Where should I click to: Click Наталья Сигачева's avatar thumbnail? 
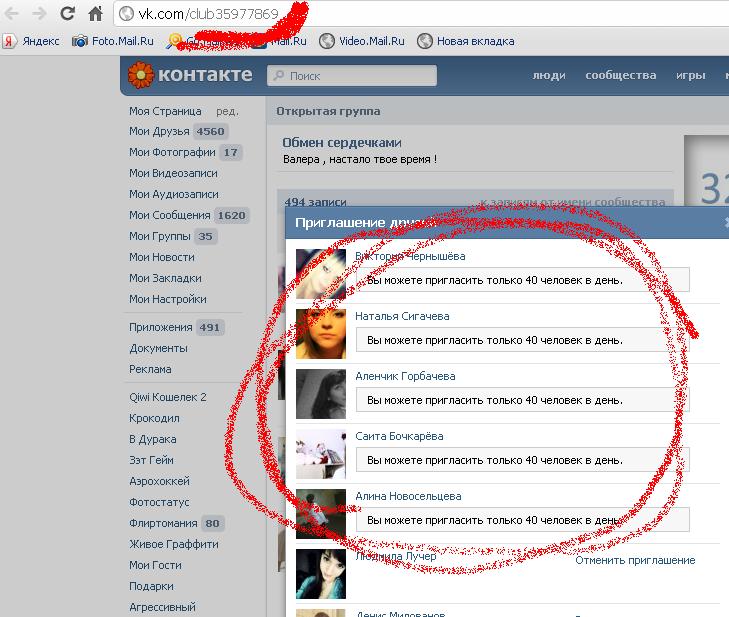(321, 334)
